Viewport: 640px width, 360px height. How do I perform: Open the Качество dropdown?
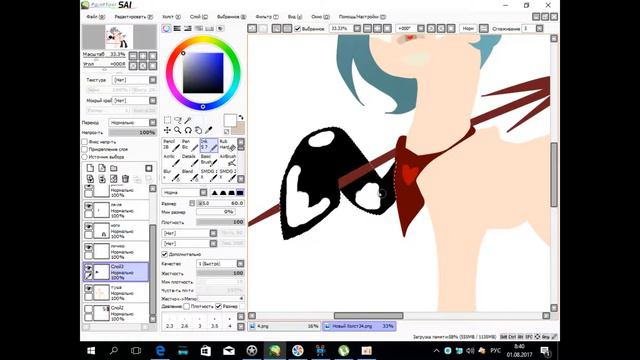pyautogui.click(x=240, y=264)
